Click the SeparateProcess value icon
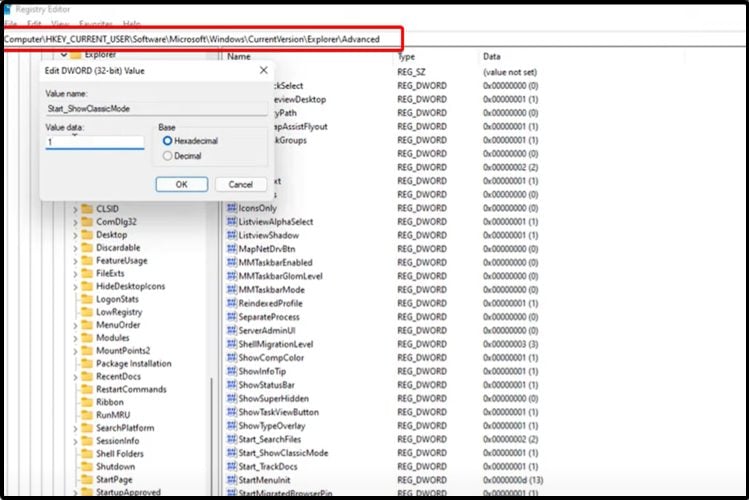The width and height of the screenshot is (749, 500). 232,317
